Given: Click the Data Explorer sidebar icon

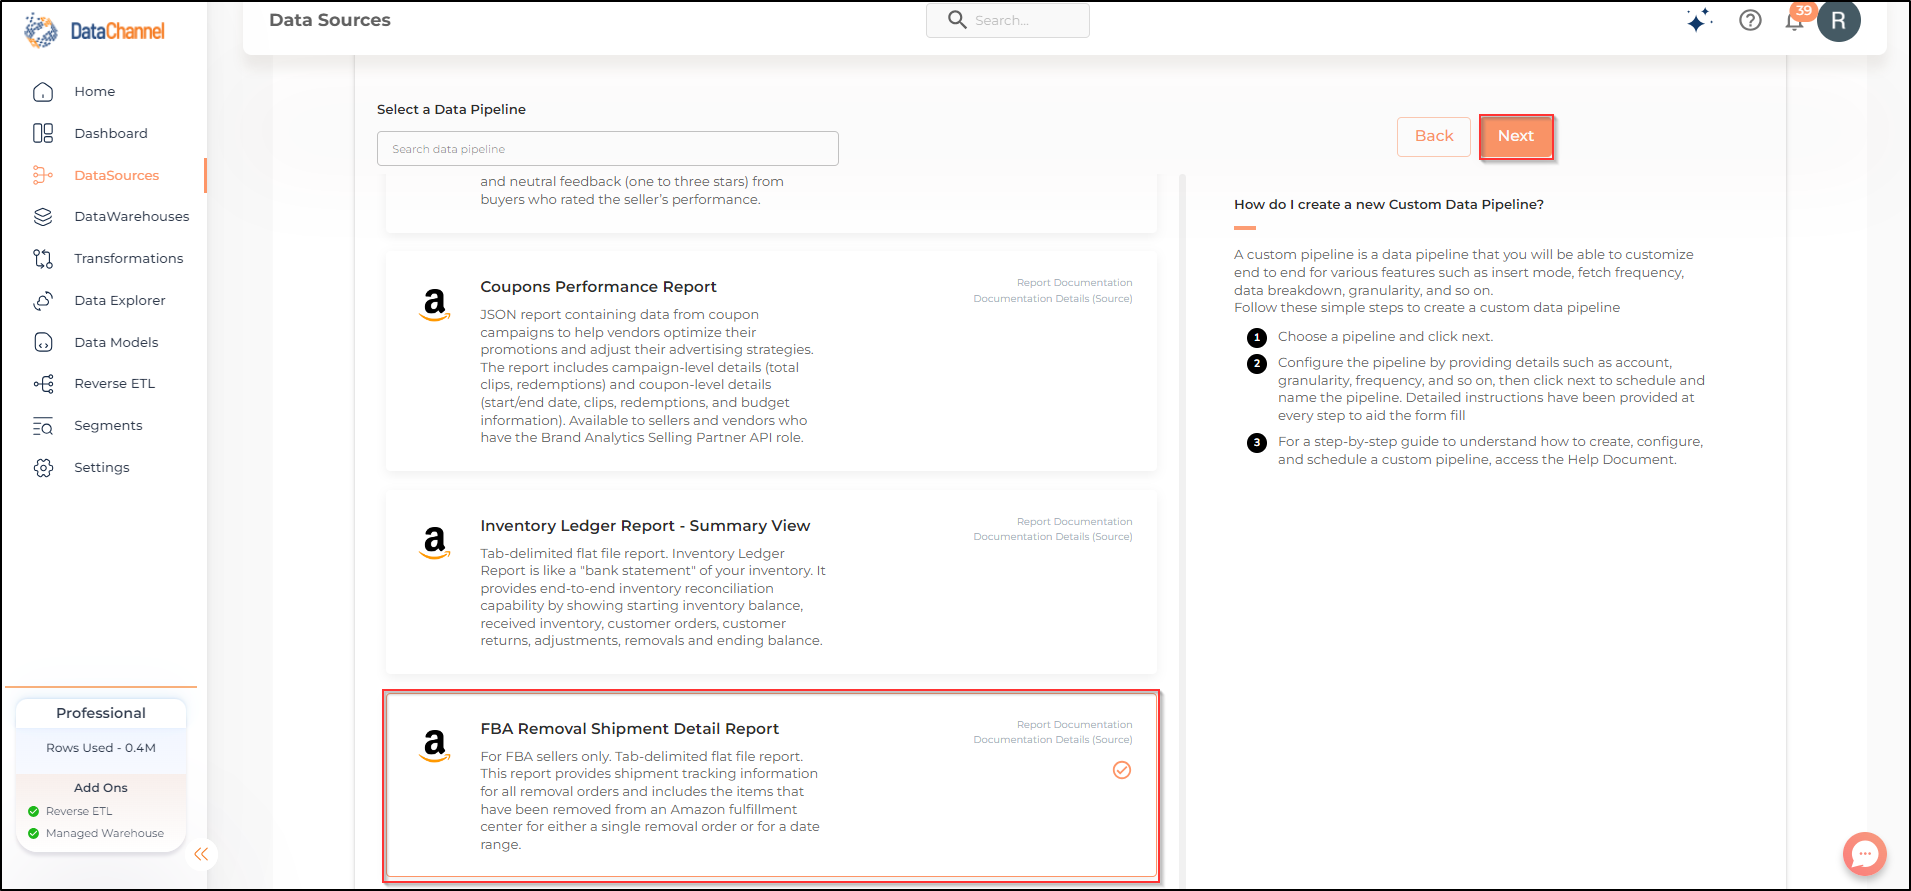Looking at the screenshot, I should point(43,300).
